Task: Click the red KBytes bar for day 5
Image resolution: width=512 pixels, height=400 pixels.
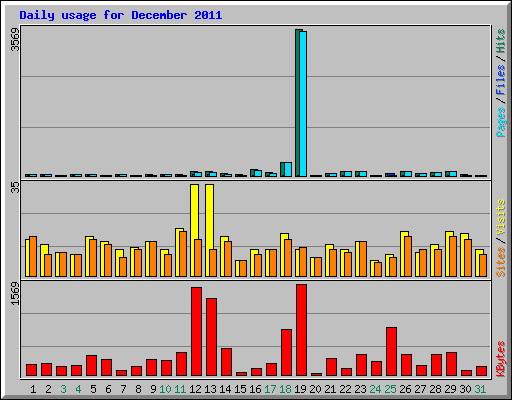Action: coord(91,366)
